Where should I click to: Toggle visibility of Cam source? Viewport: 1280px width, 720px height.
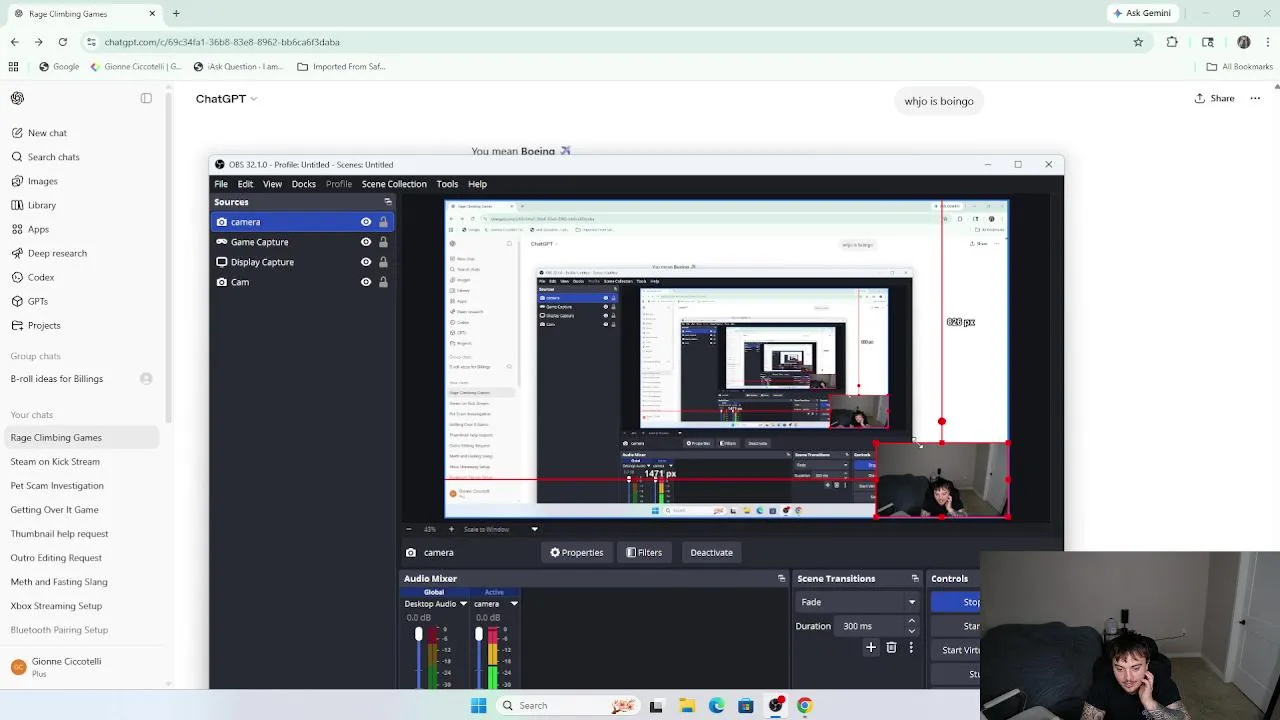pyautogui.click(x=366, y=282)
